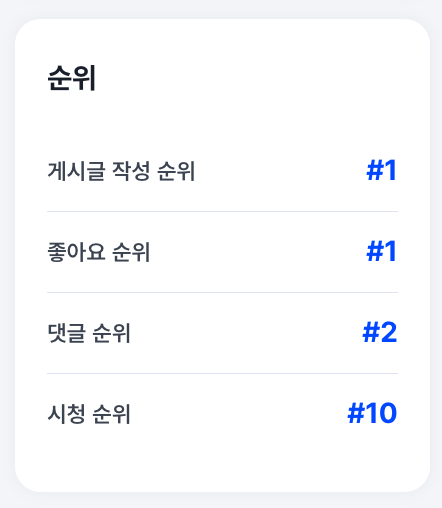The width and height of the screenshot is (442, 508).
Task: Open the #10 viewing rank value
Action: point(372,413)
